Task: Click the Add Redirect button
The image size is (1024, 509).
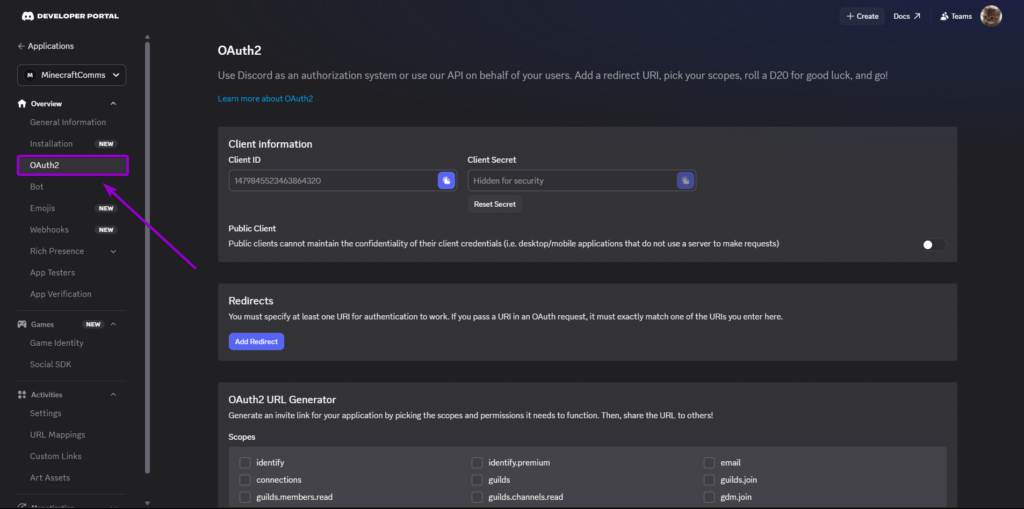Action: coord(256,342)
